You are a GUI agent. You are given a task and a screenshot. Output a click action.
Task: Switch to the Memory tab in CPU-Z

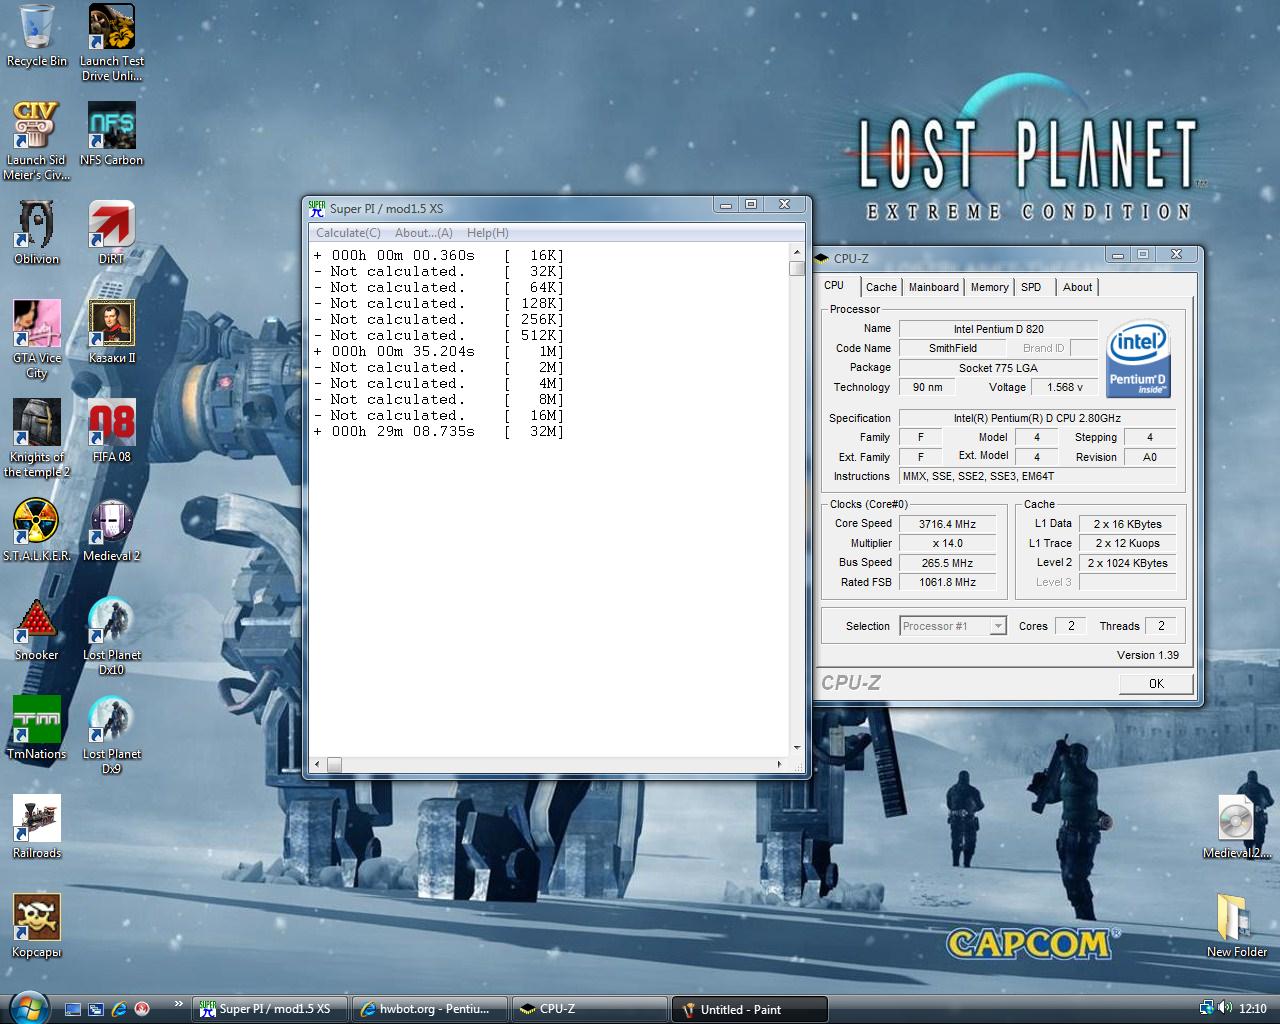pos(990,287)
